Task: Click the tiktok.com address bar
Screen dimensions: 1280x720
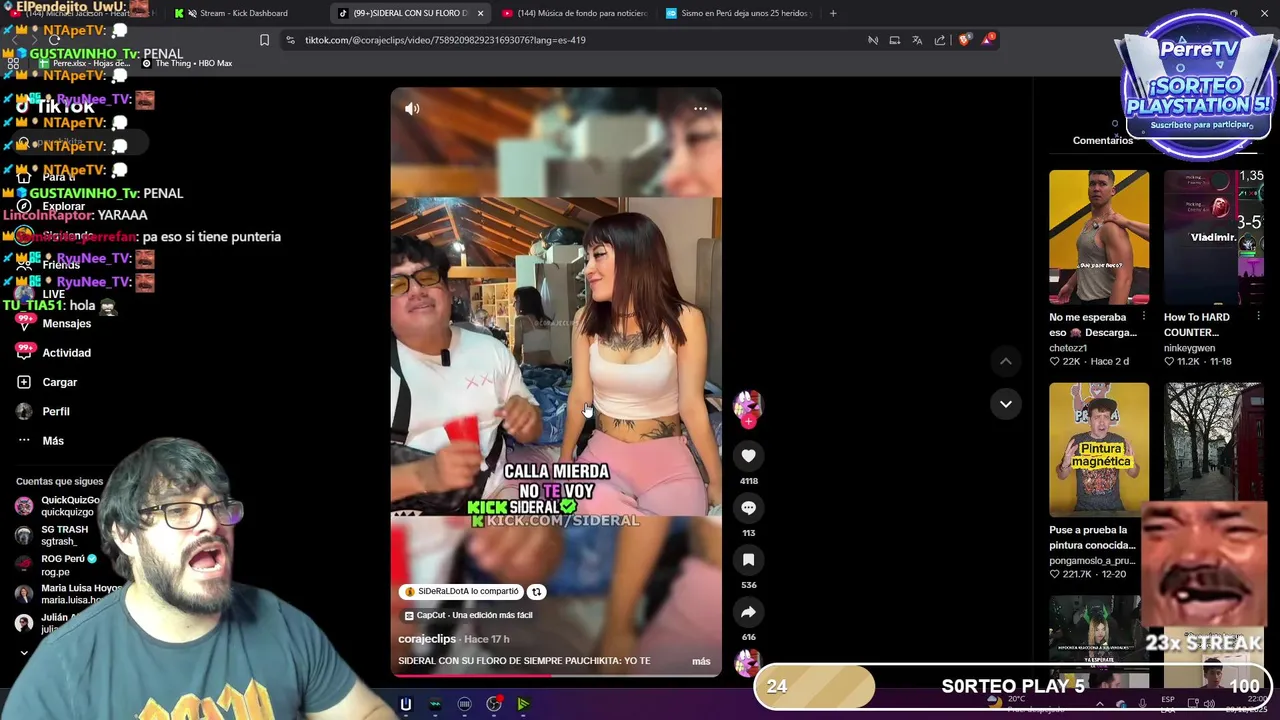Action: point(575,40)
